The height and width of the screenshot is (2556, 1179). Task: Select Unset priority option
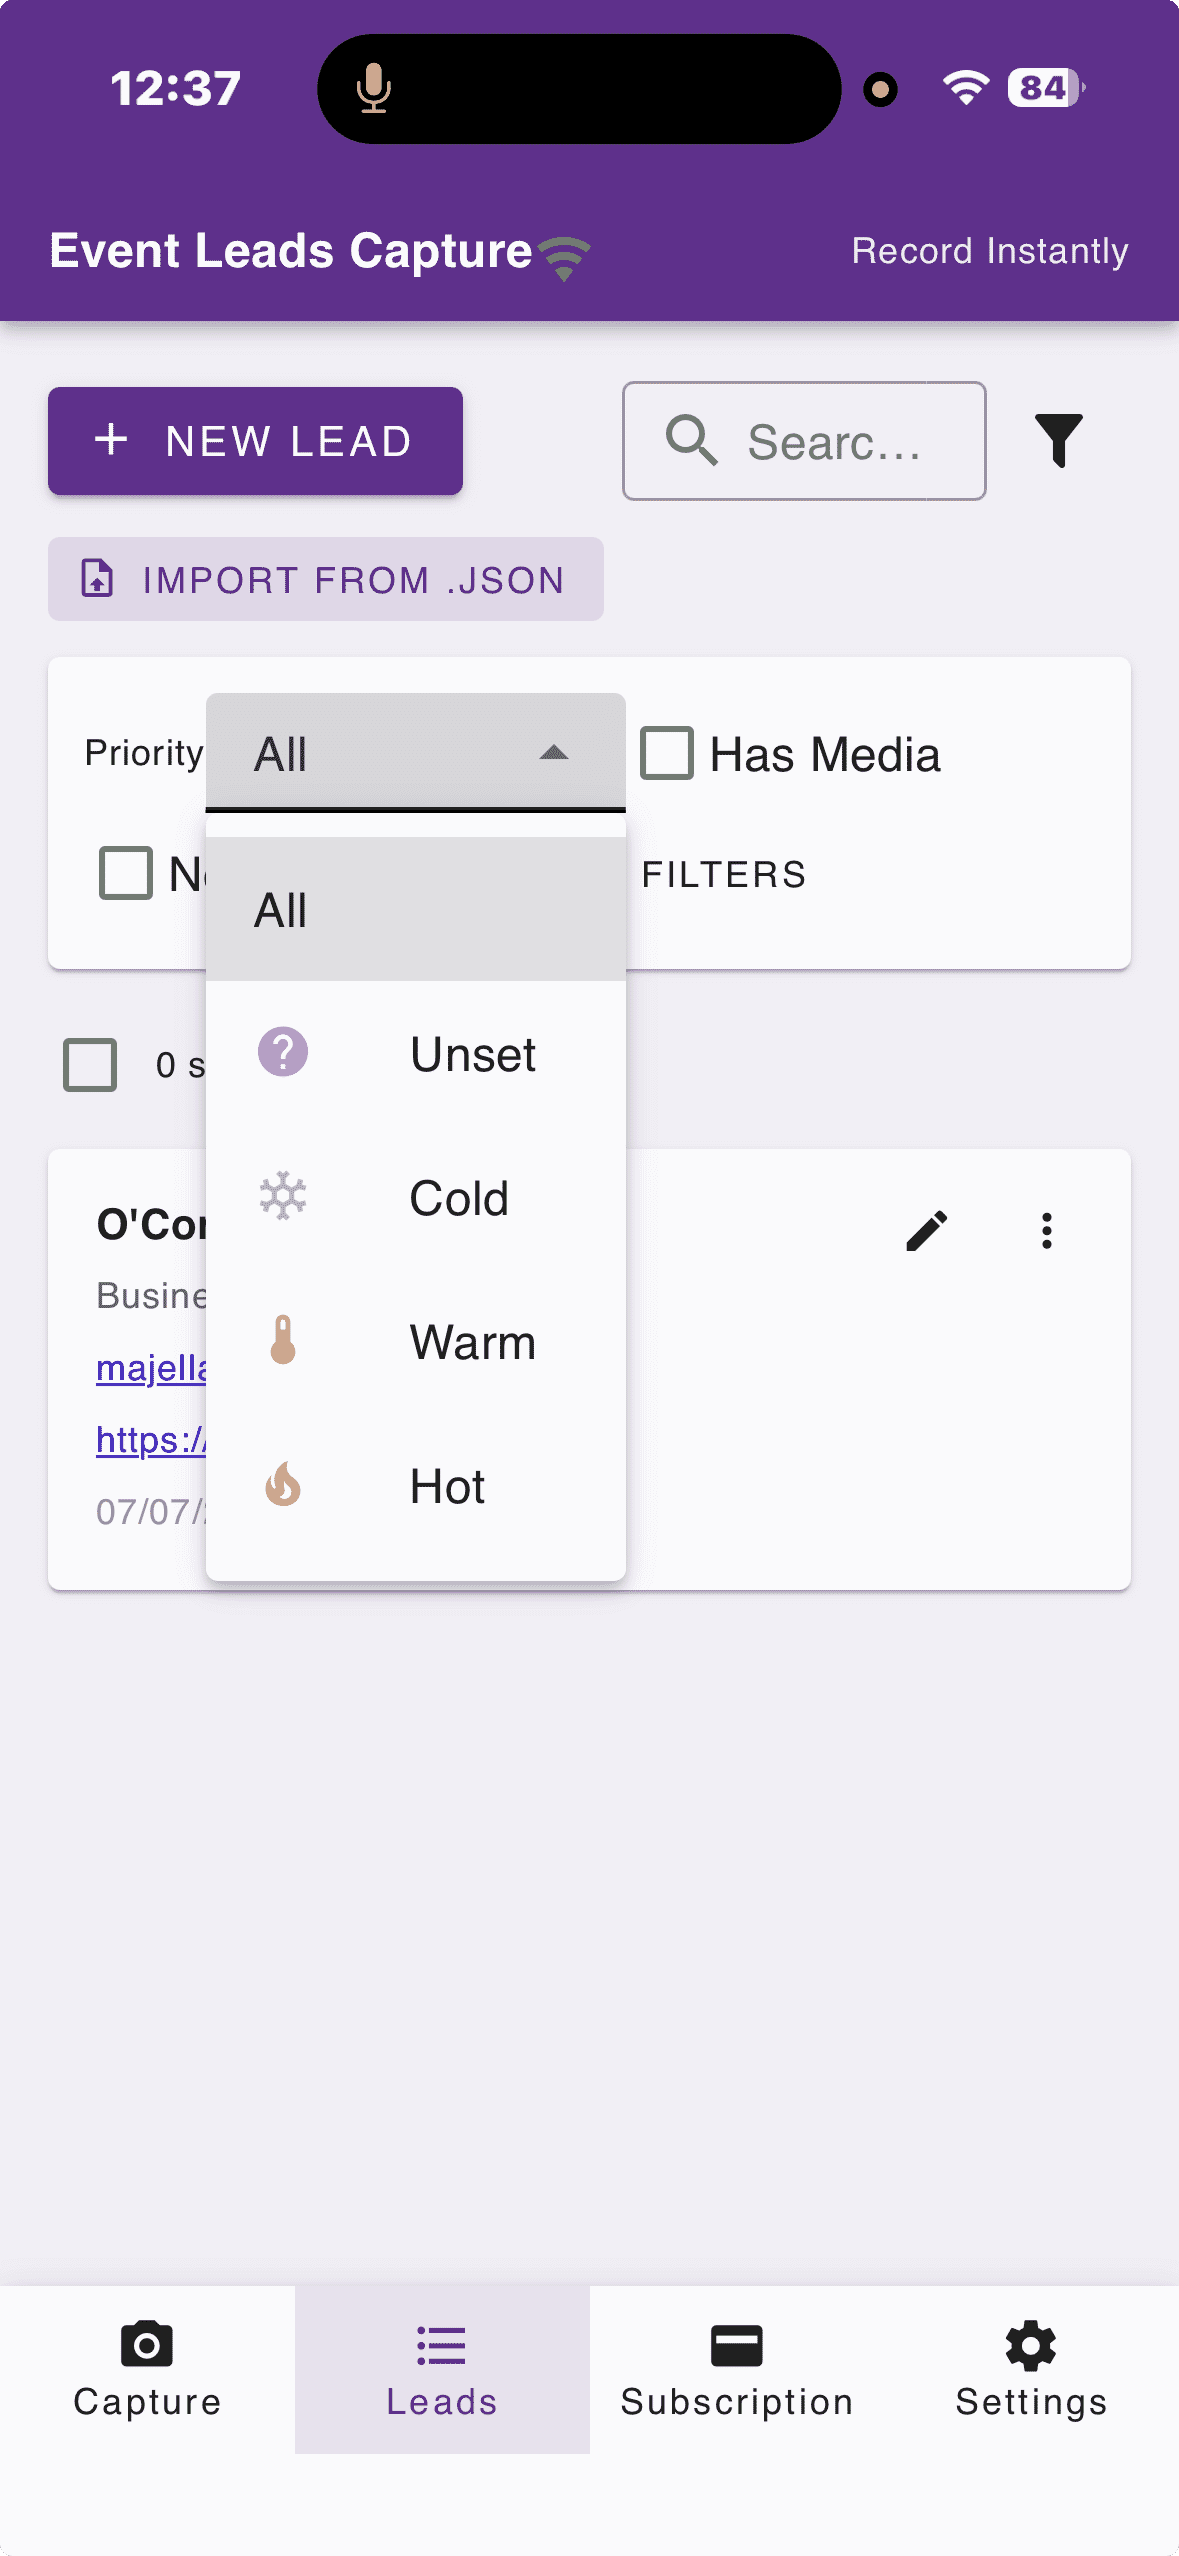[x=416, y=1054]
